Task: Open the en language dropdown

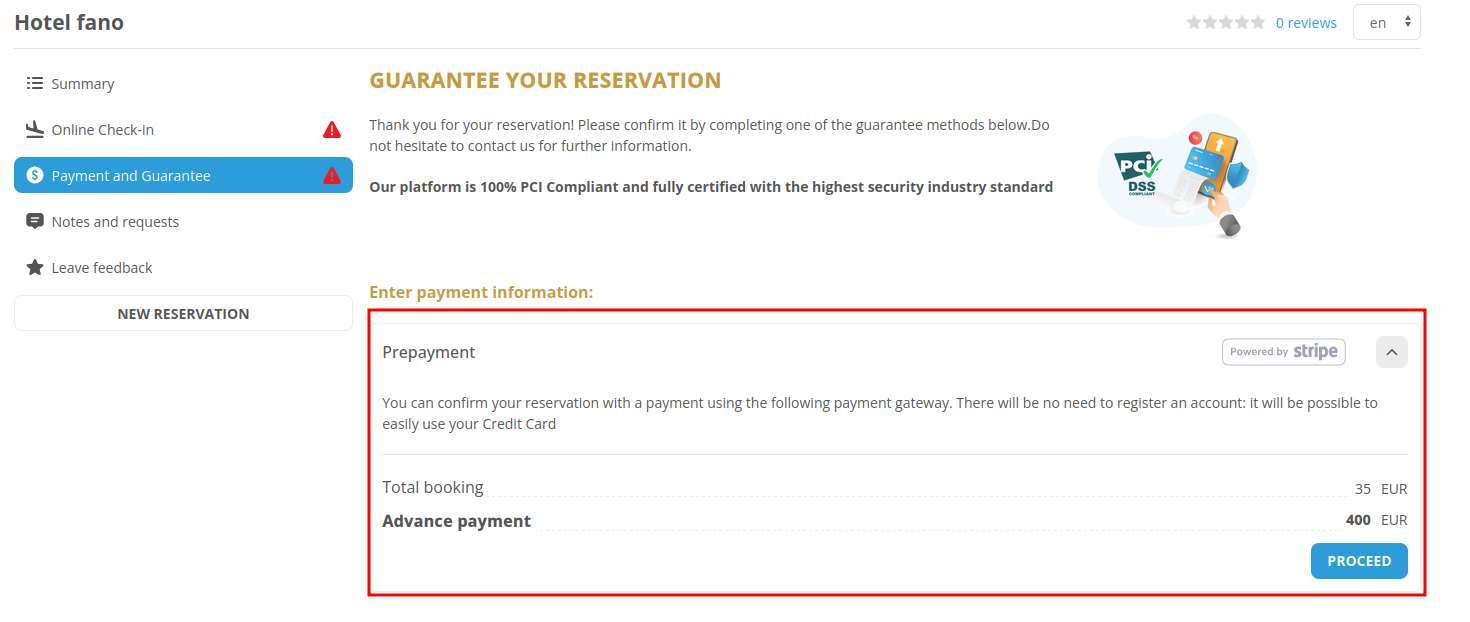Action: click(1386, 23)
